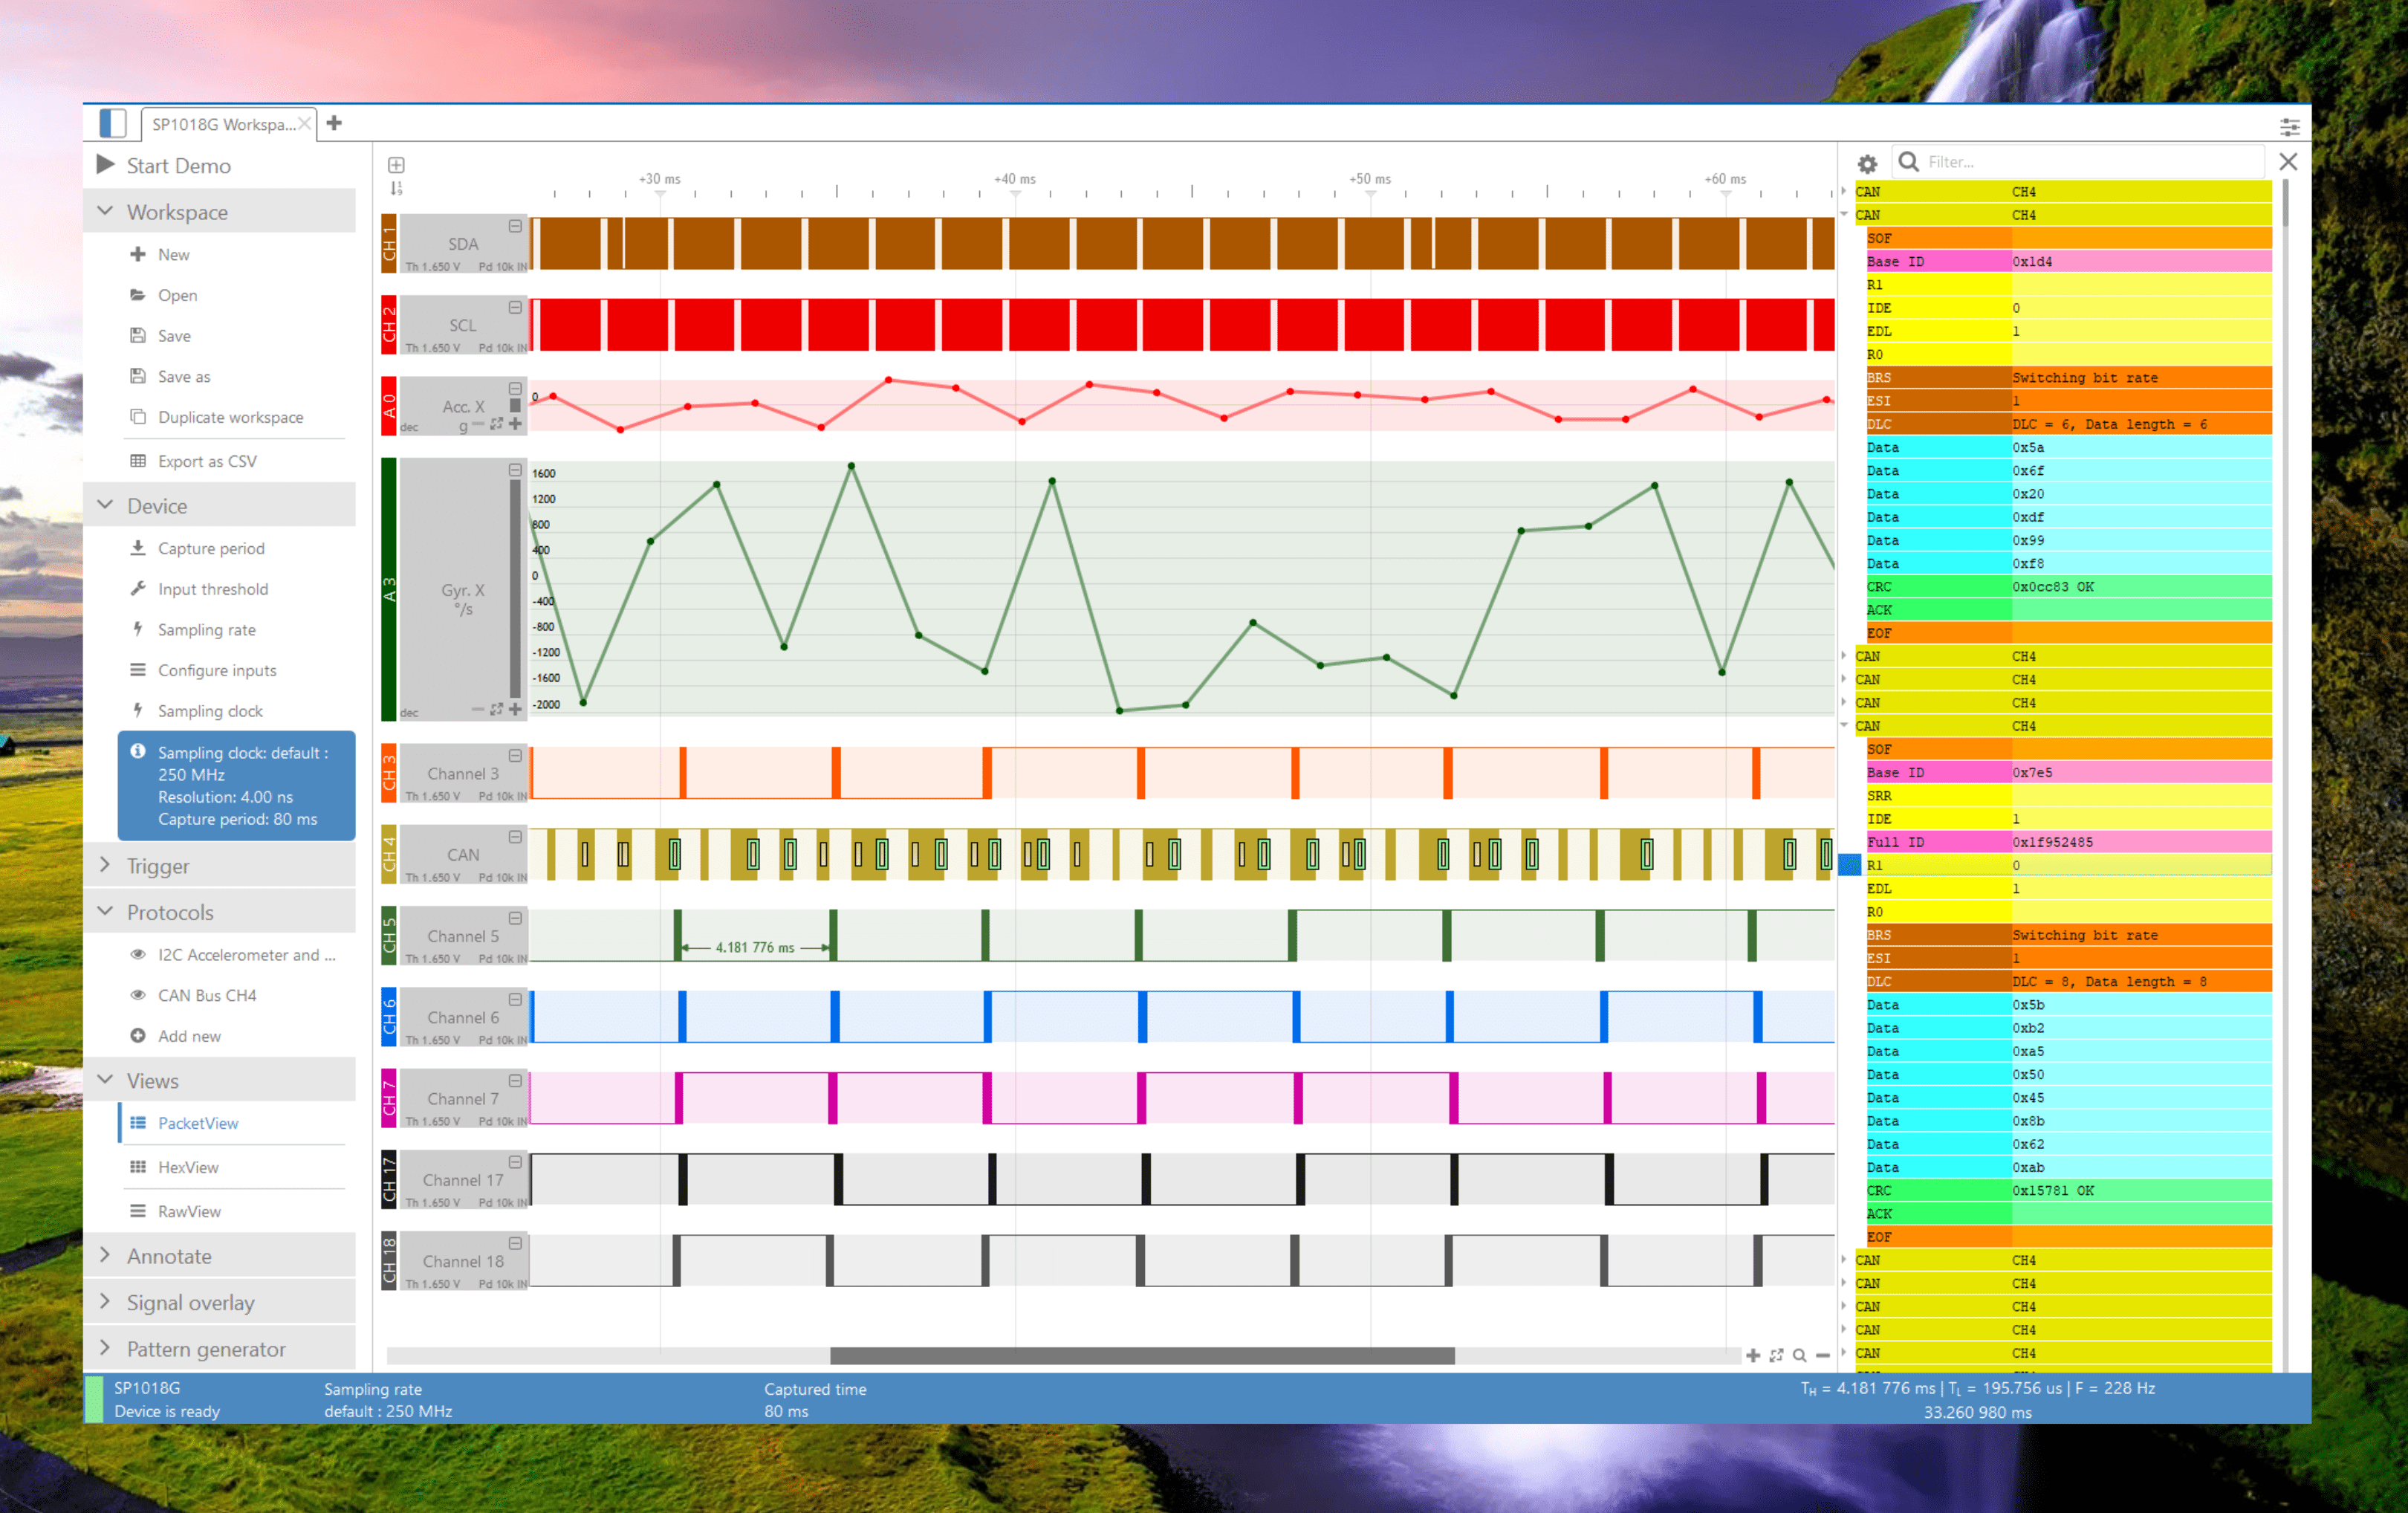Expand the Trigger section
The width and height of the screenshot is (2408, 1513).
coord(157,866)
